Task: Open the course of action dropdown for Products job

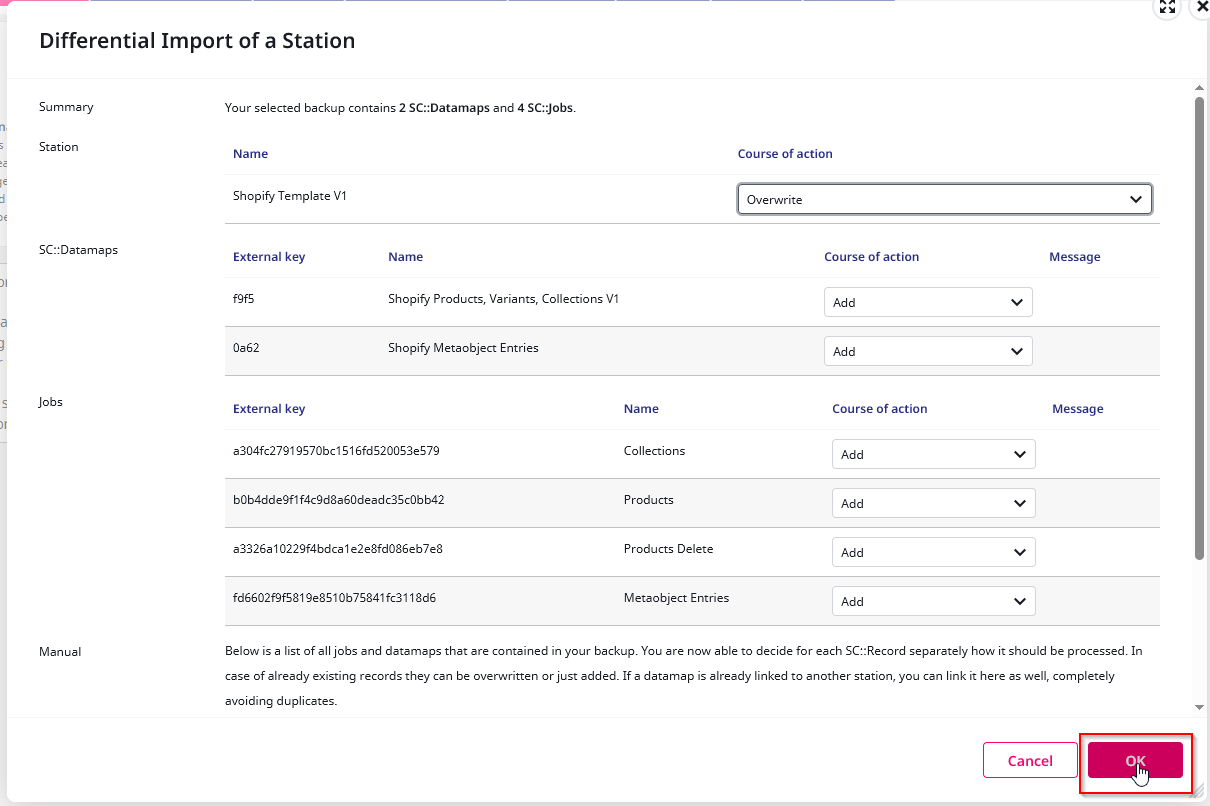Action: 933,503
